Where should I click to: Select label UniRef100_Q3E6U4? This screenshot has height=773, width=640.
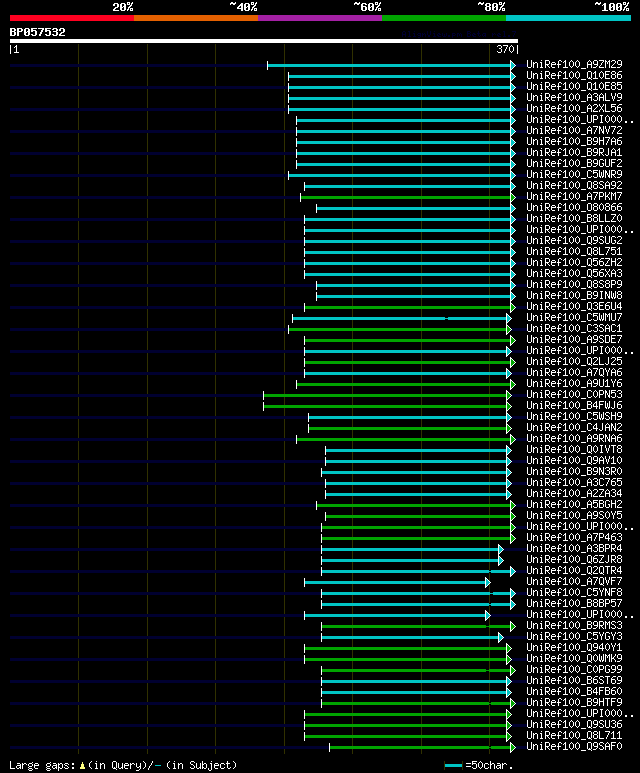[x=574, y=307]
